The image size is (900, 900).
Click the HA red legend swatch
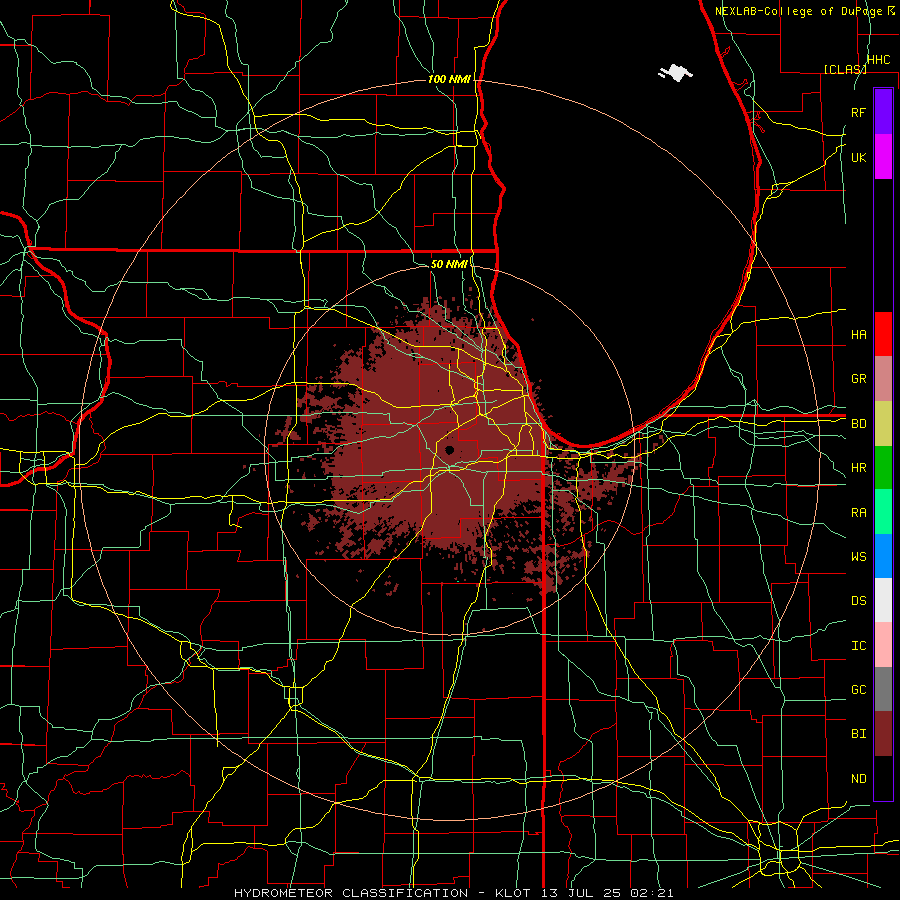[883, 334]
